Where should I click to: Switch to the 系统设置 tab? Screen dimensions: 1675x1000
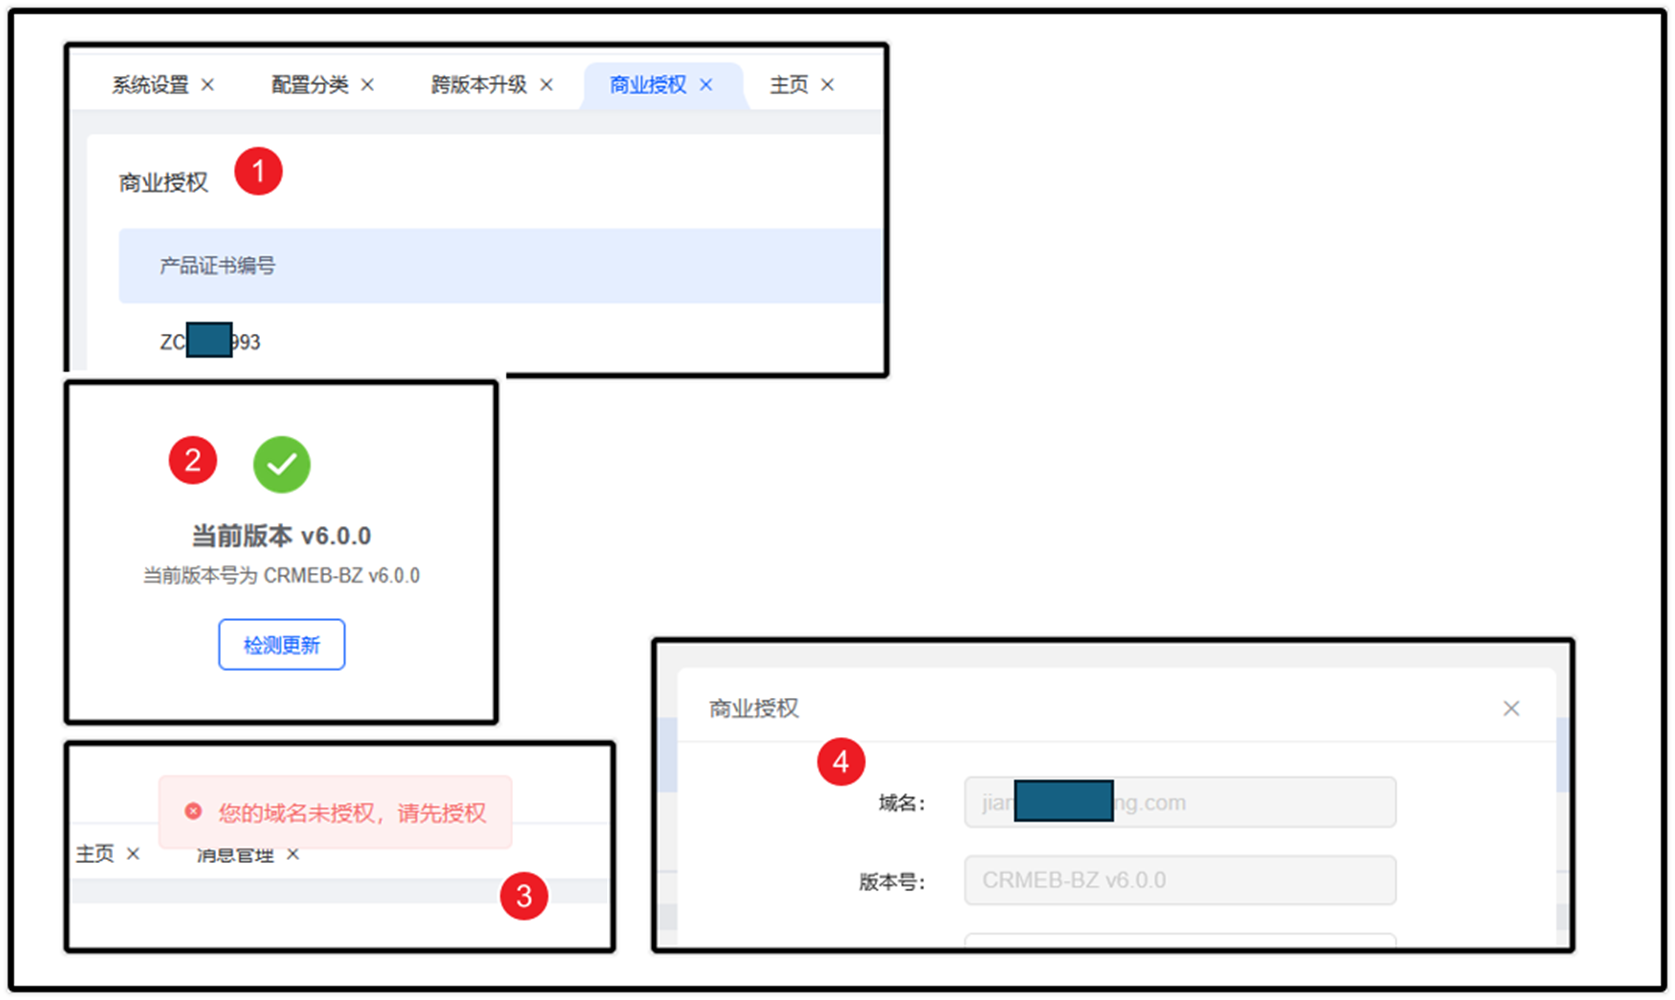tap(150, 85)
